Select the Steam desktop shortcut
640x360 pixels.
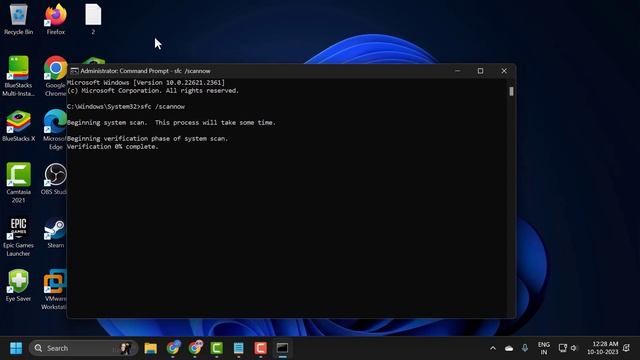point(56,233)
